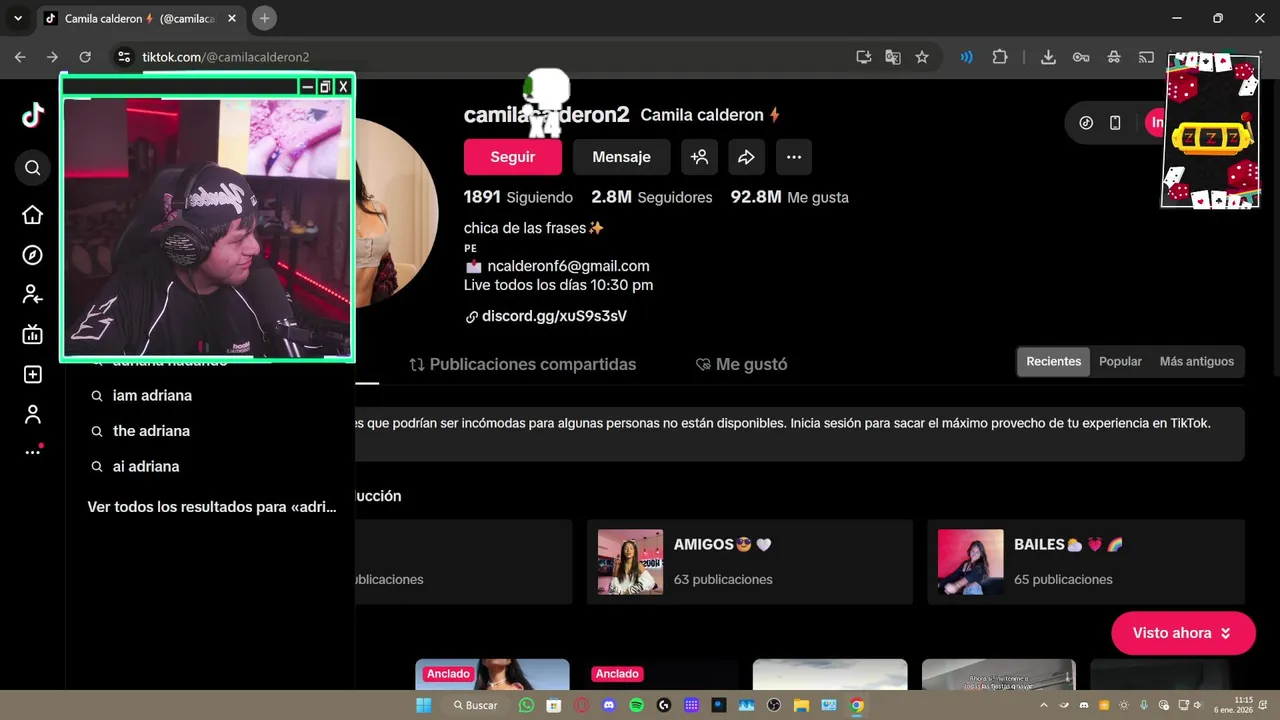Select the Camila calderon browser tab
This screenshot has height=720, width=1280.
(140, 18)
